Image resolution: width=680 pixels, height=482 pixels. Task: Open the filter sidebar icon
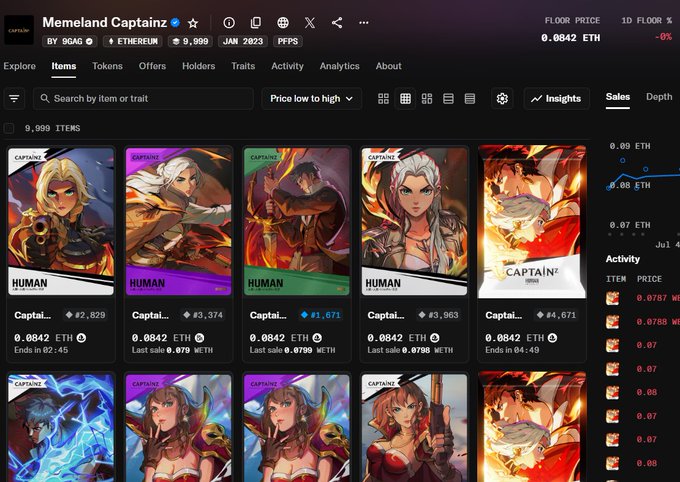(x=14, y=98)
